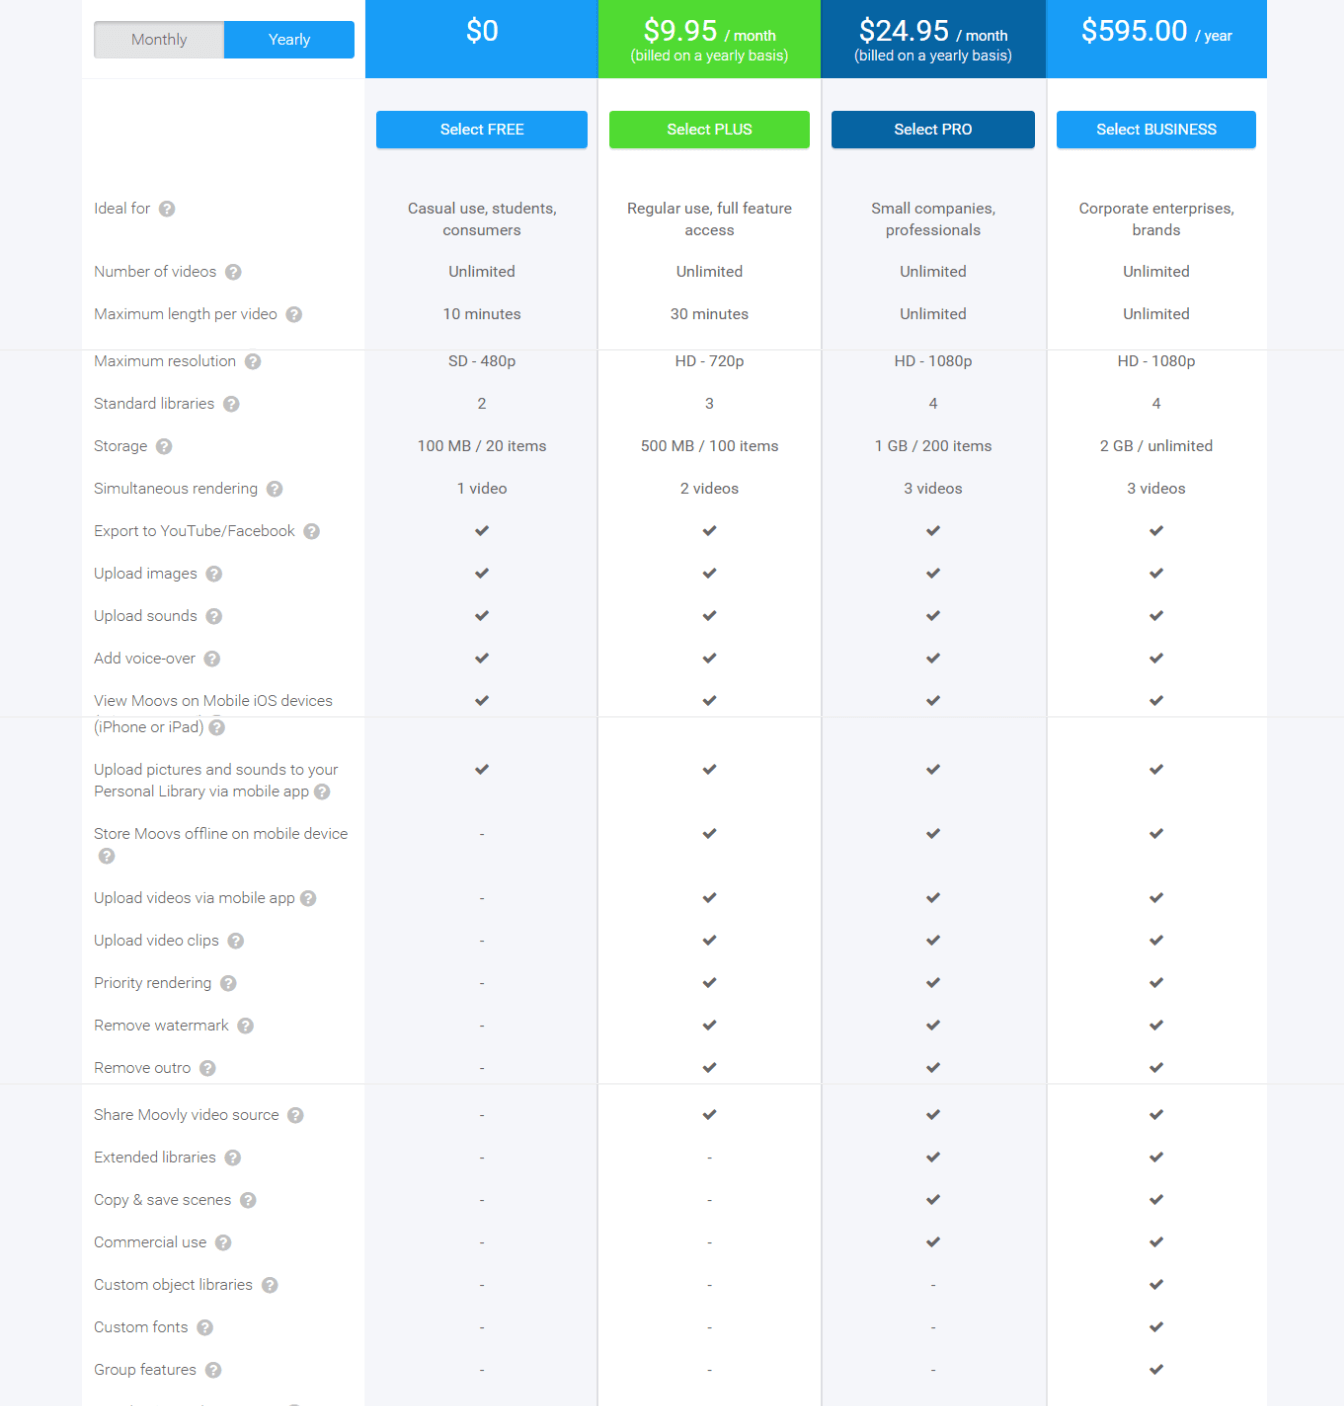Switch billing to Yearly

289,40
